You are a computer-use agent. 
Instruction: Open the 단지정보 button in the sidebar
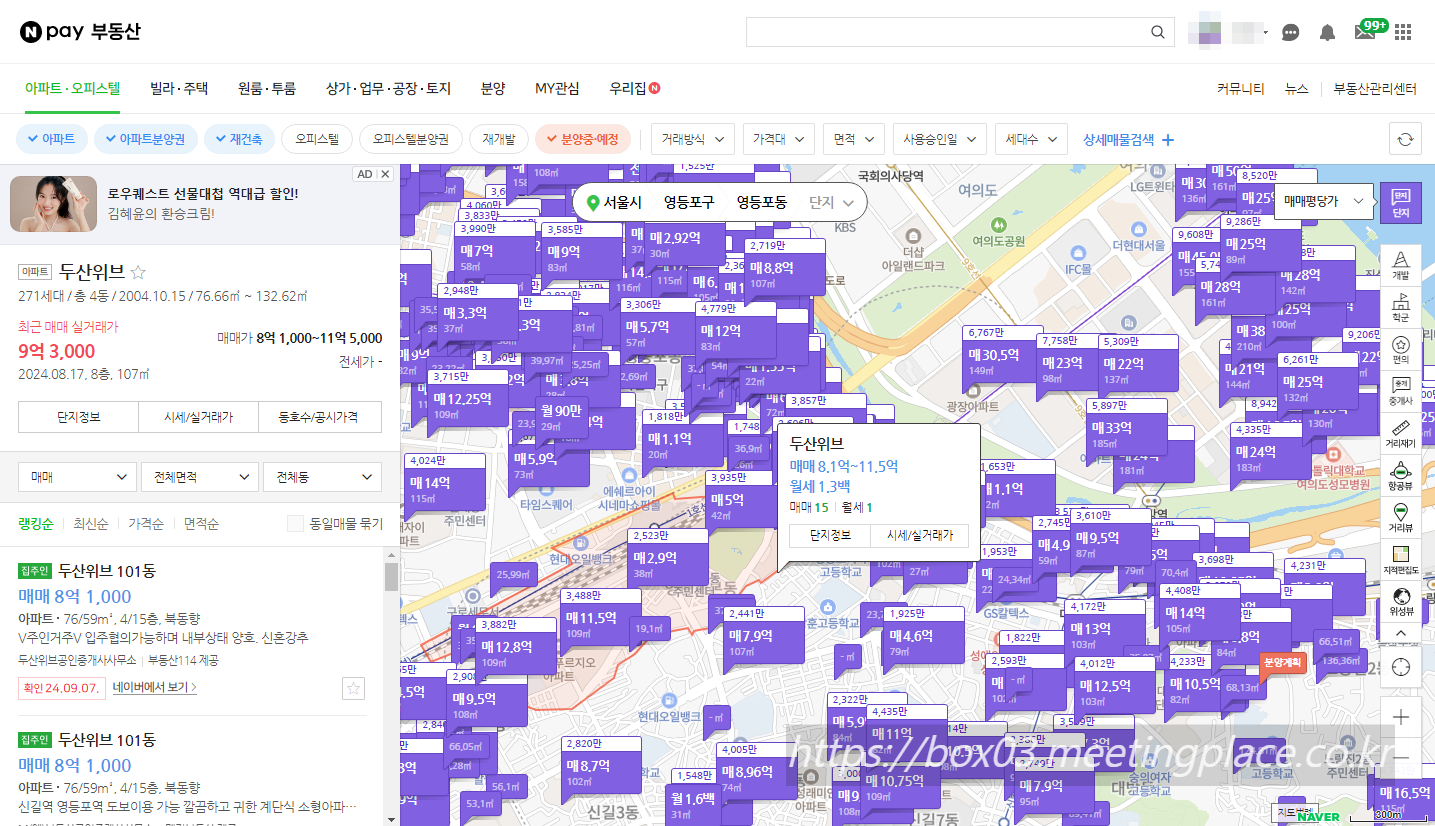pyautogui.click(x=78, y=417)
